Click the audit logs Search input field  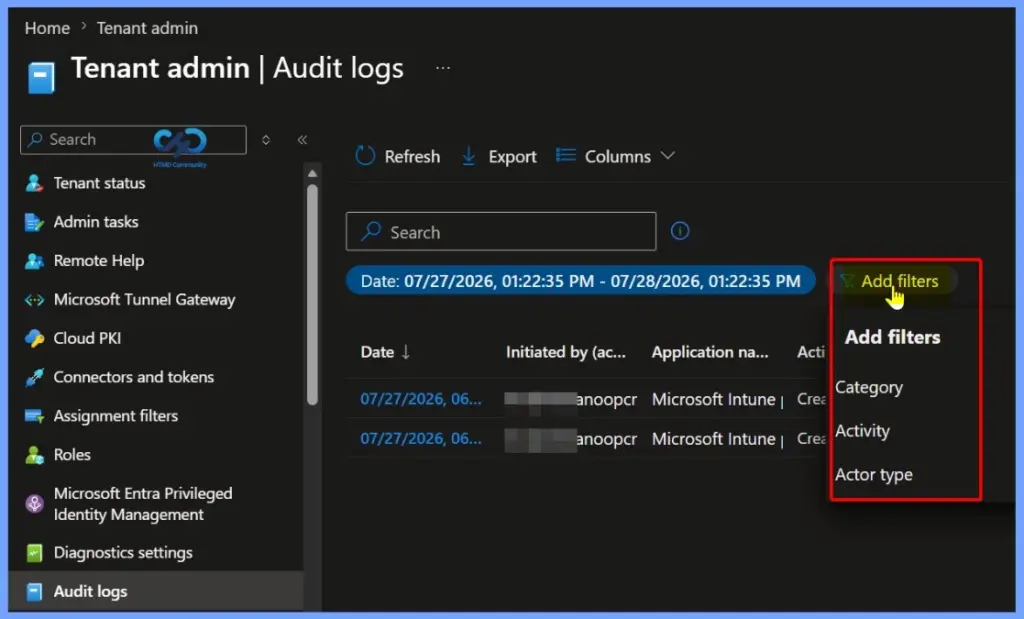coord(501,231)
